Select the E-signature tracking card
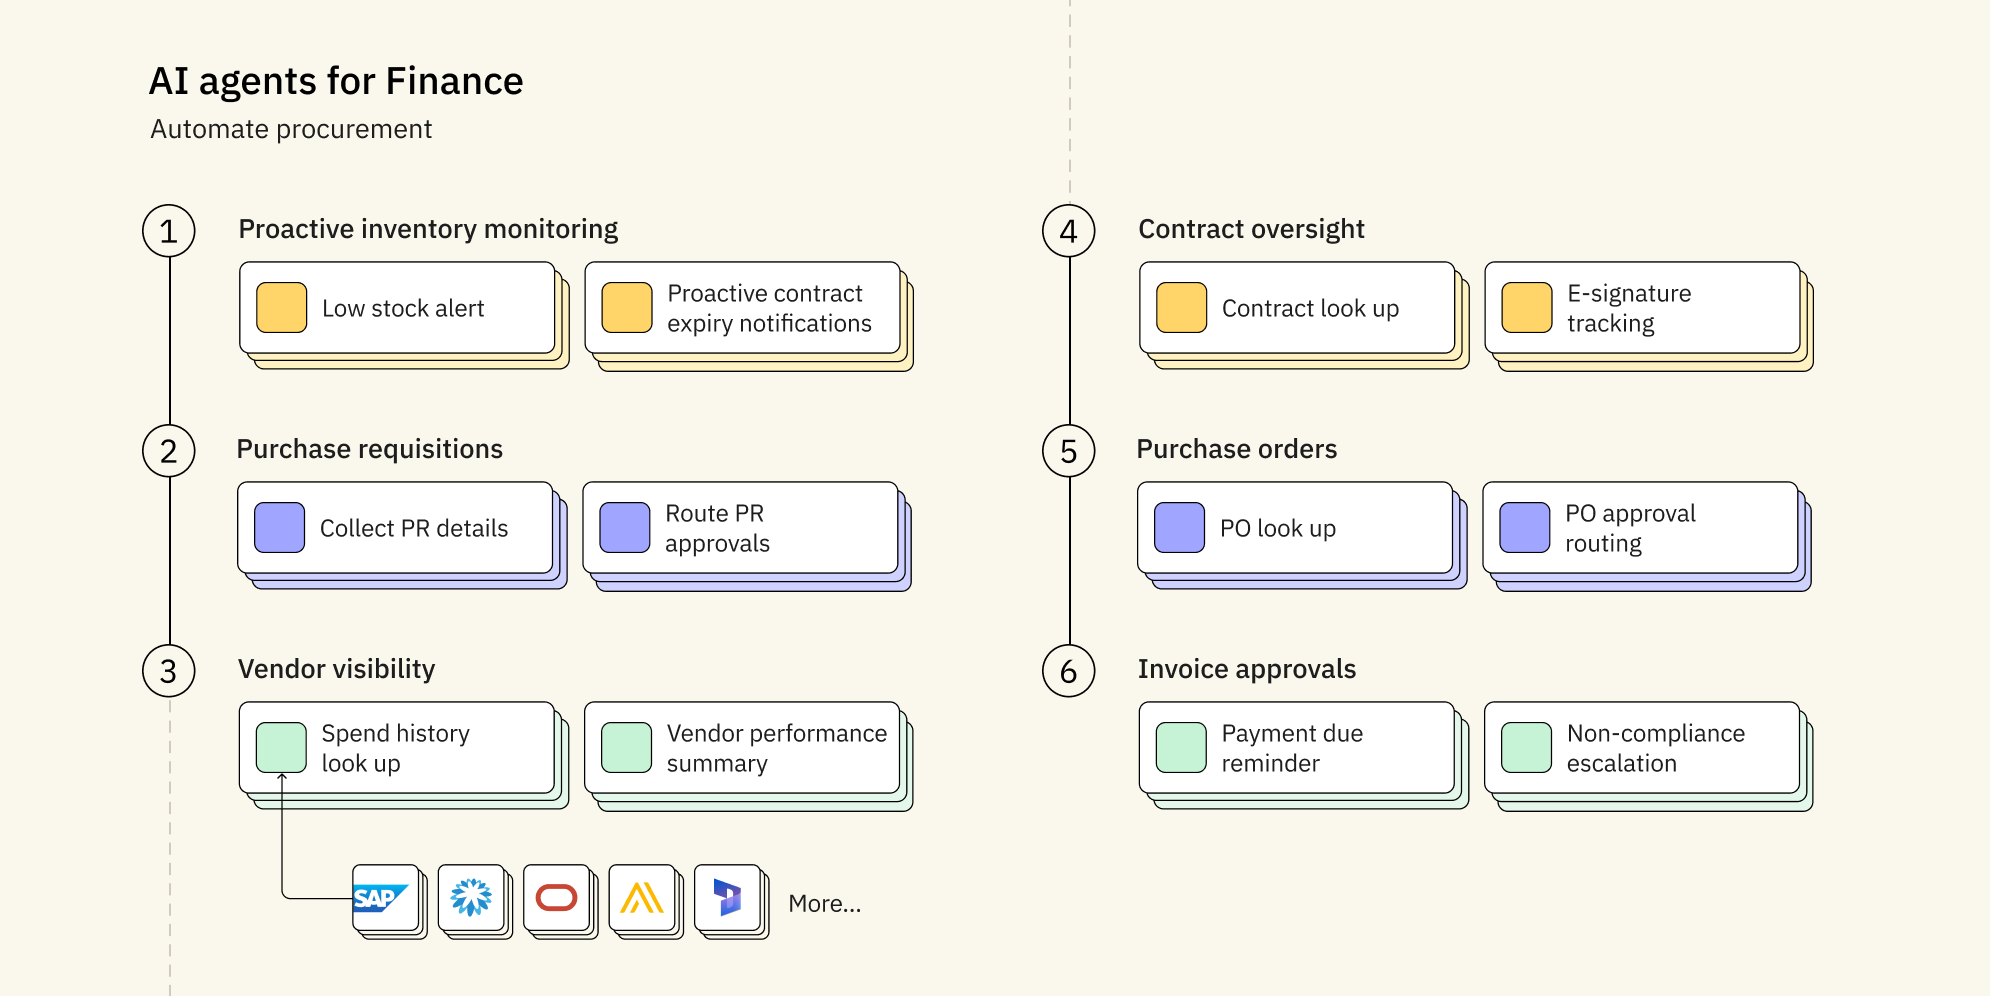This screenshot has width=1990, height=996. 1642,308
